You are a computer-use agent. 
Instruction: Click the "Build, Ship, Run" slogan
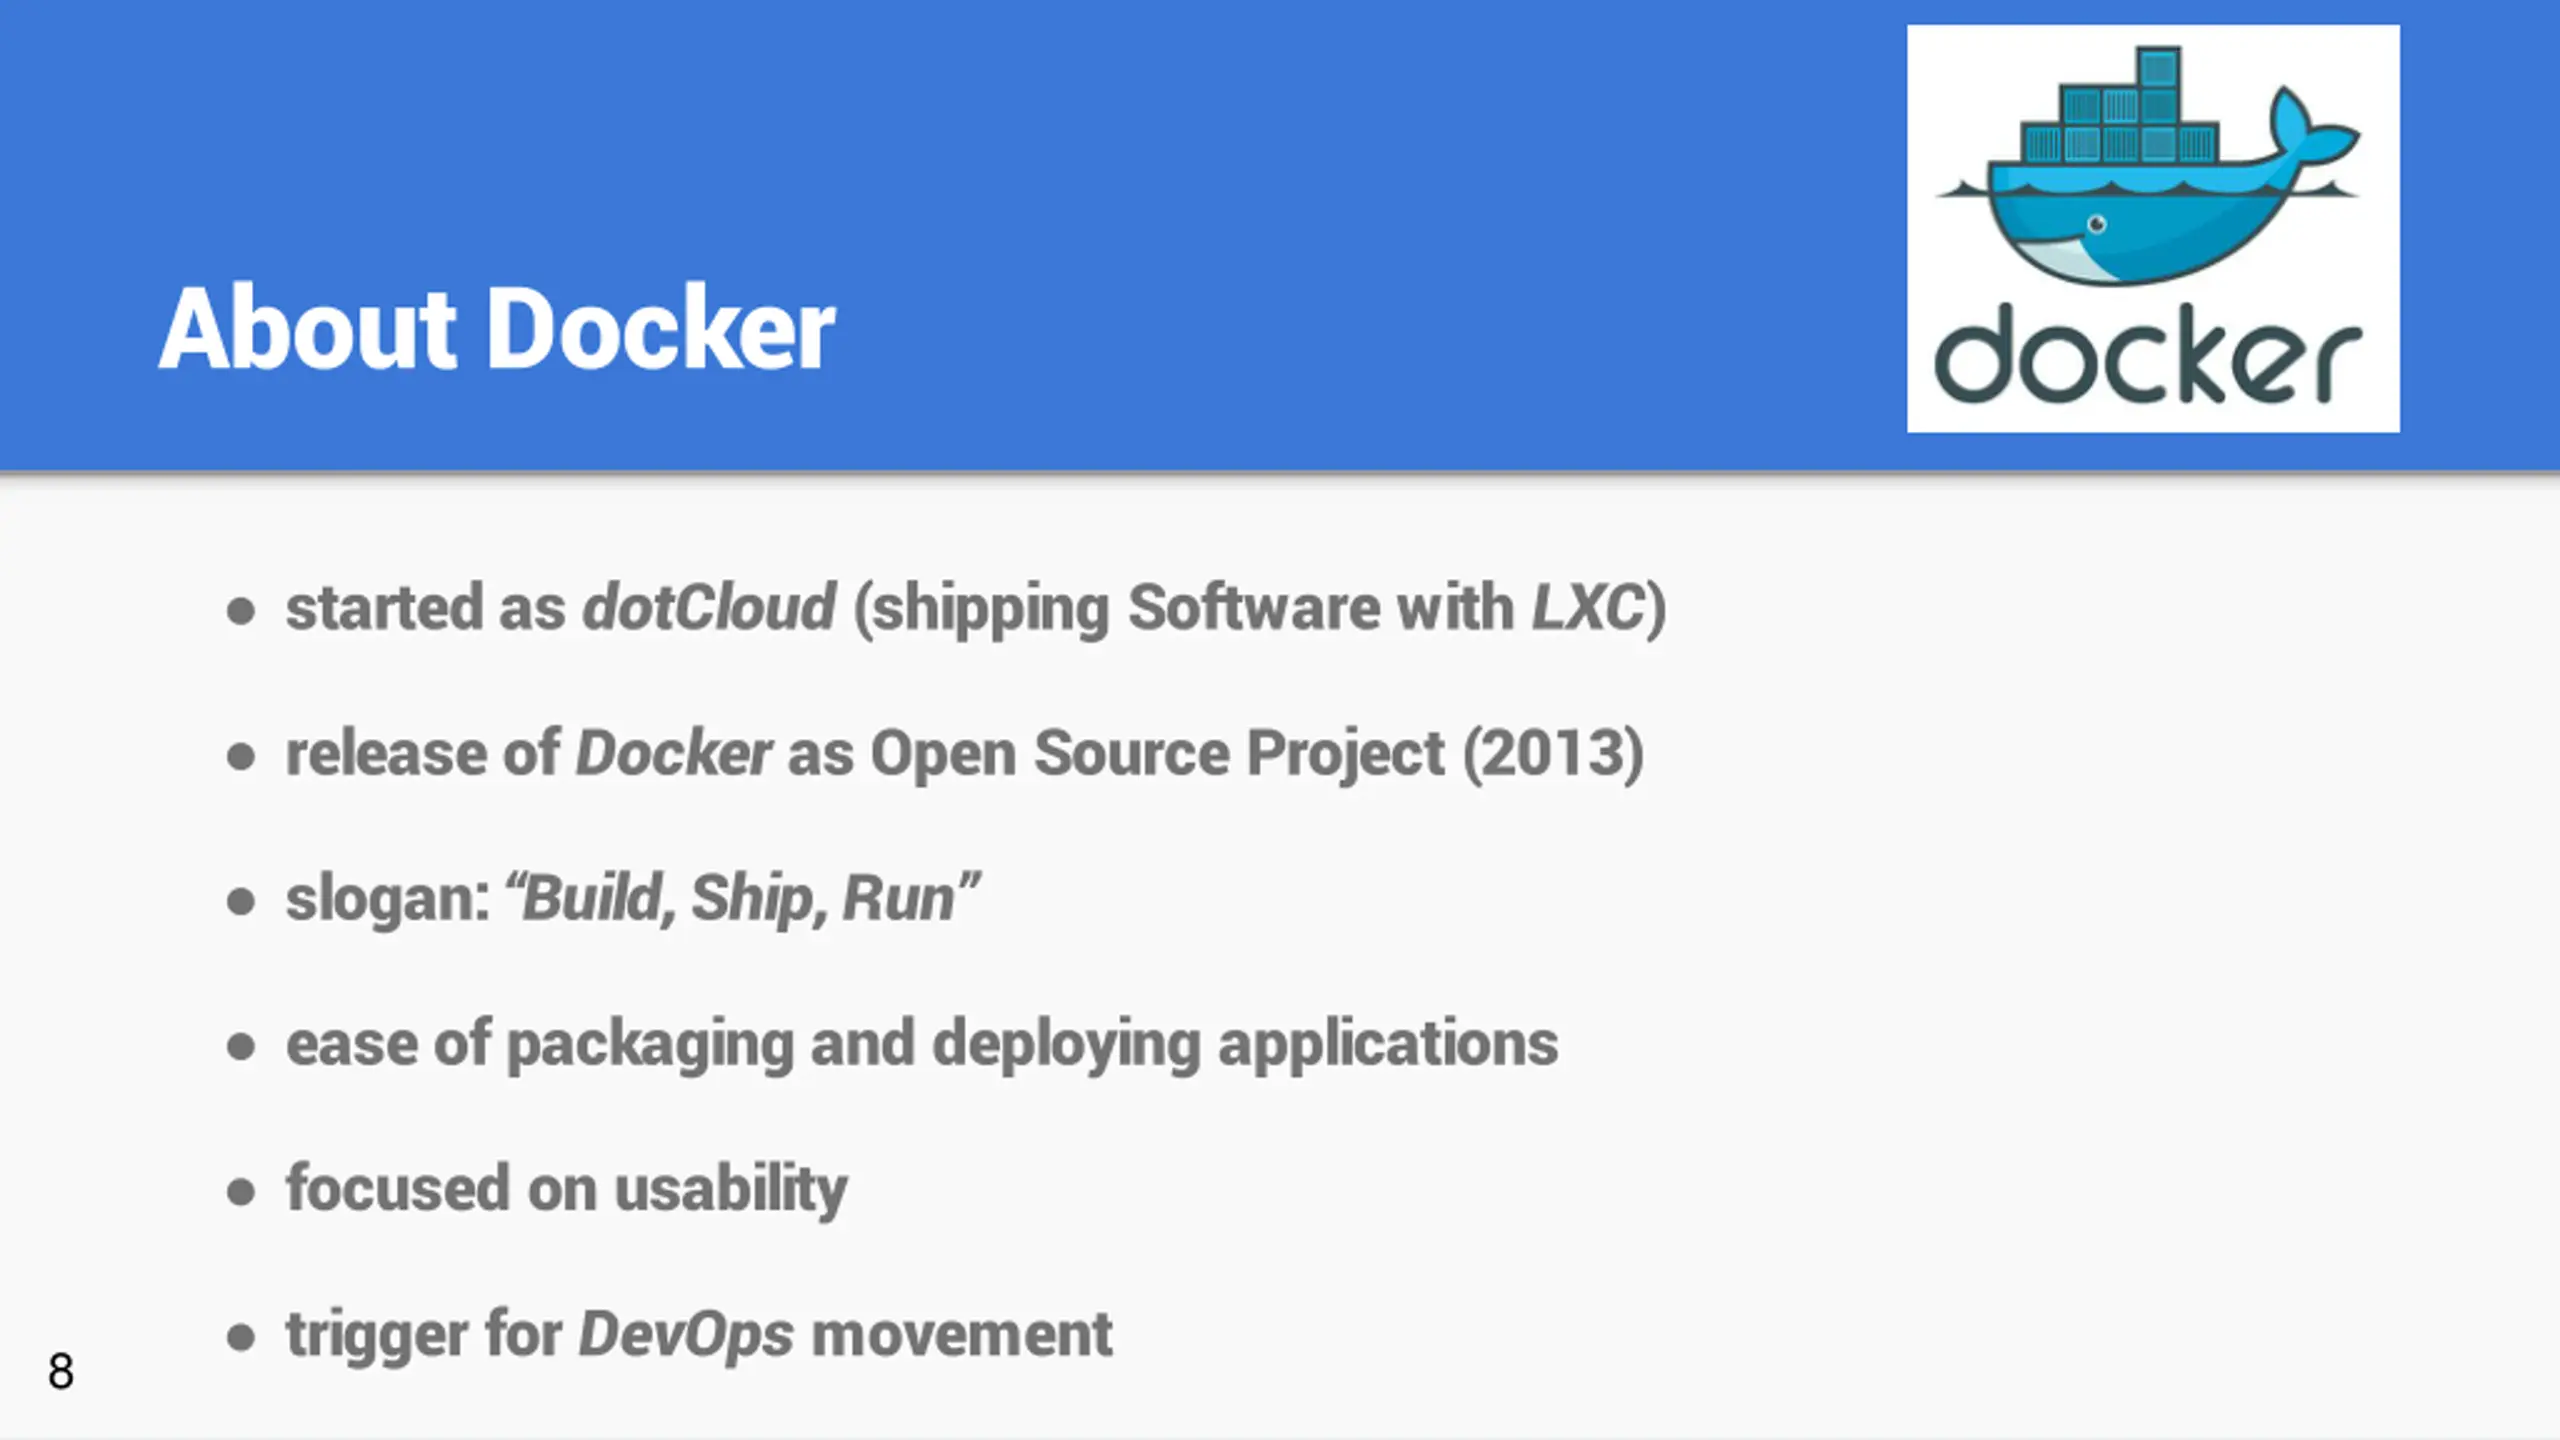pyautogui.click(x=743, y=897)
